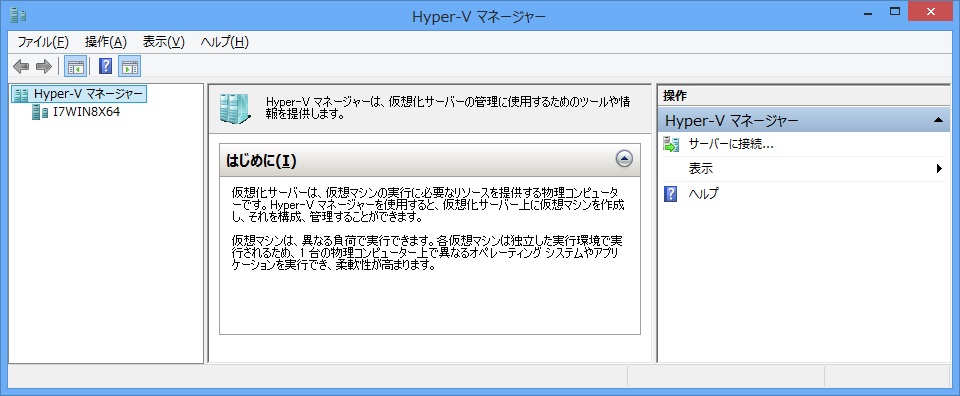
Task: Click the large server icon in the description header
Action: tap(235, 109)
